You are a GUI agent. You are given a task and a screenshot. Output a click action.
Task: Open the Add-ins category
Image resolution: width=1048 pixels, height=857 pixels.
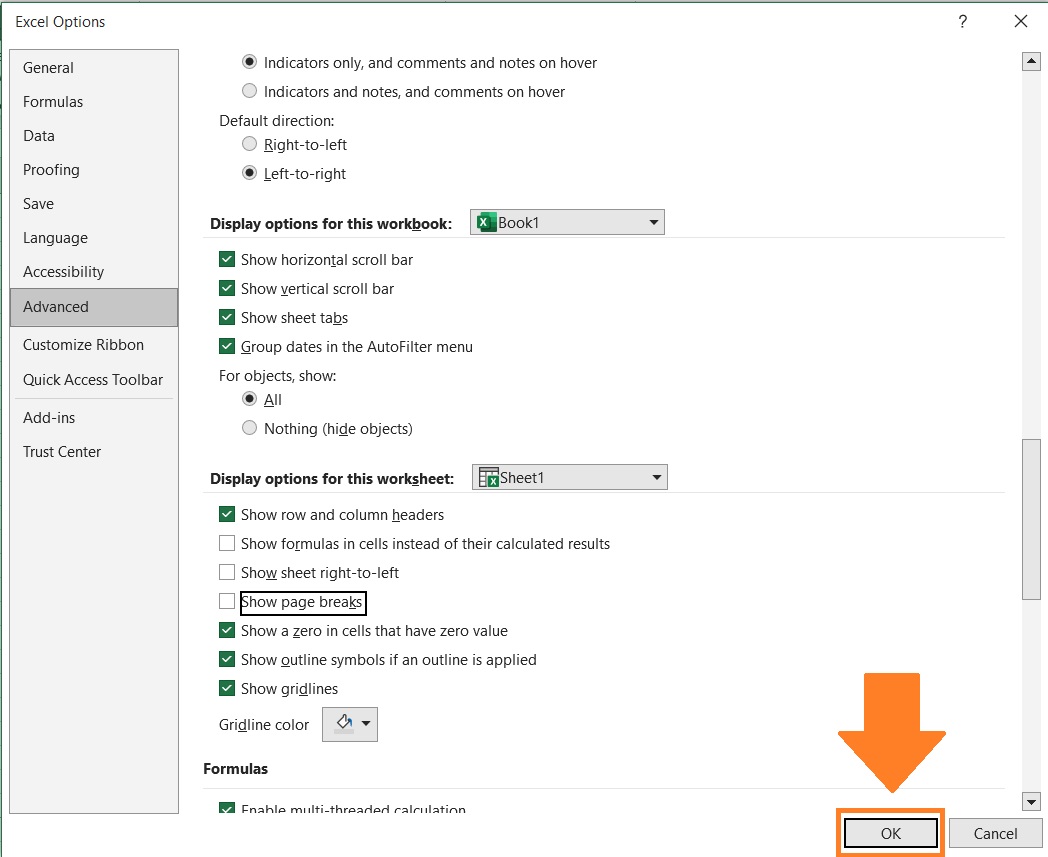(94, 418)
